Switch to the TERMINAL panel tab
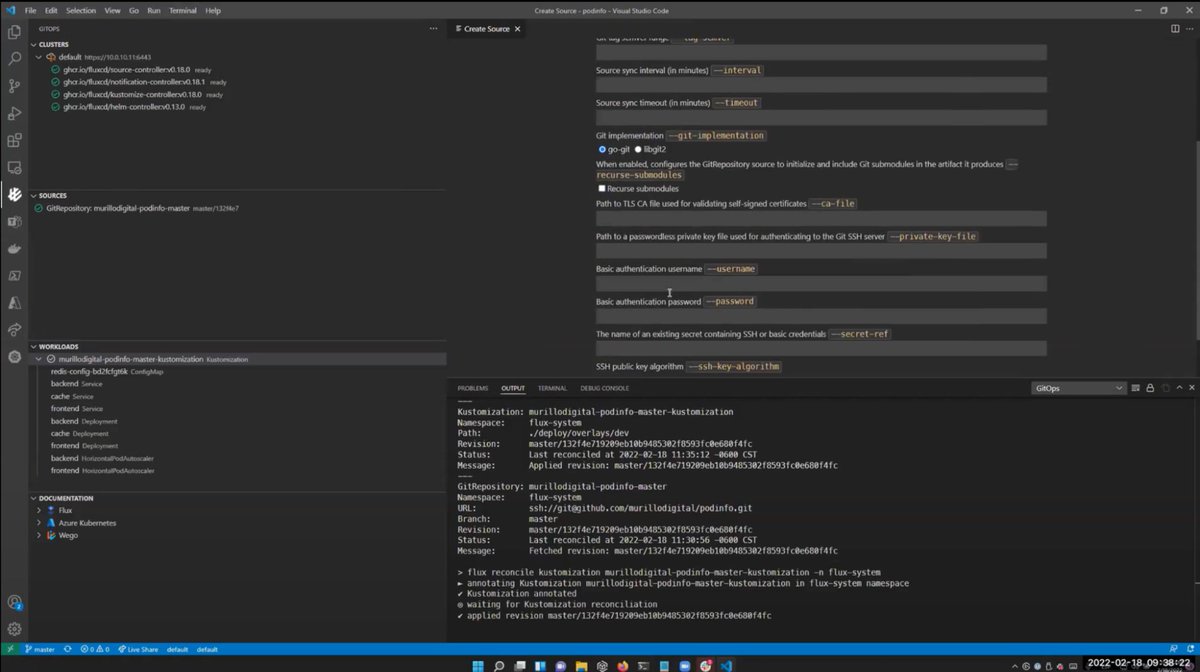 coord(552,388)
